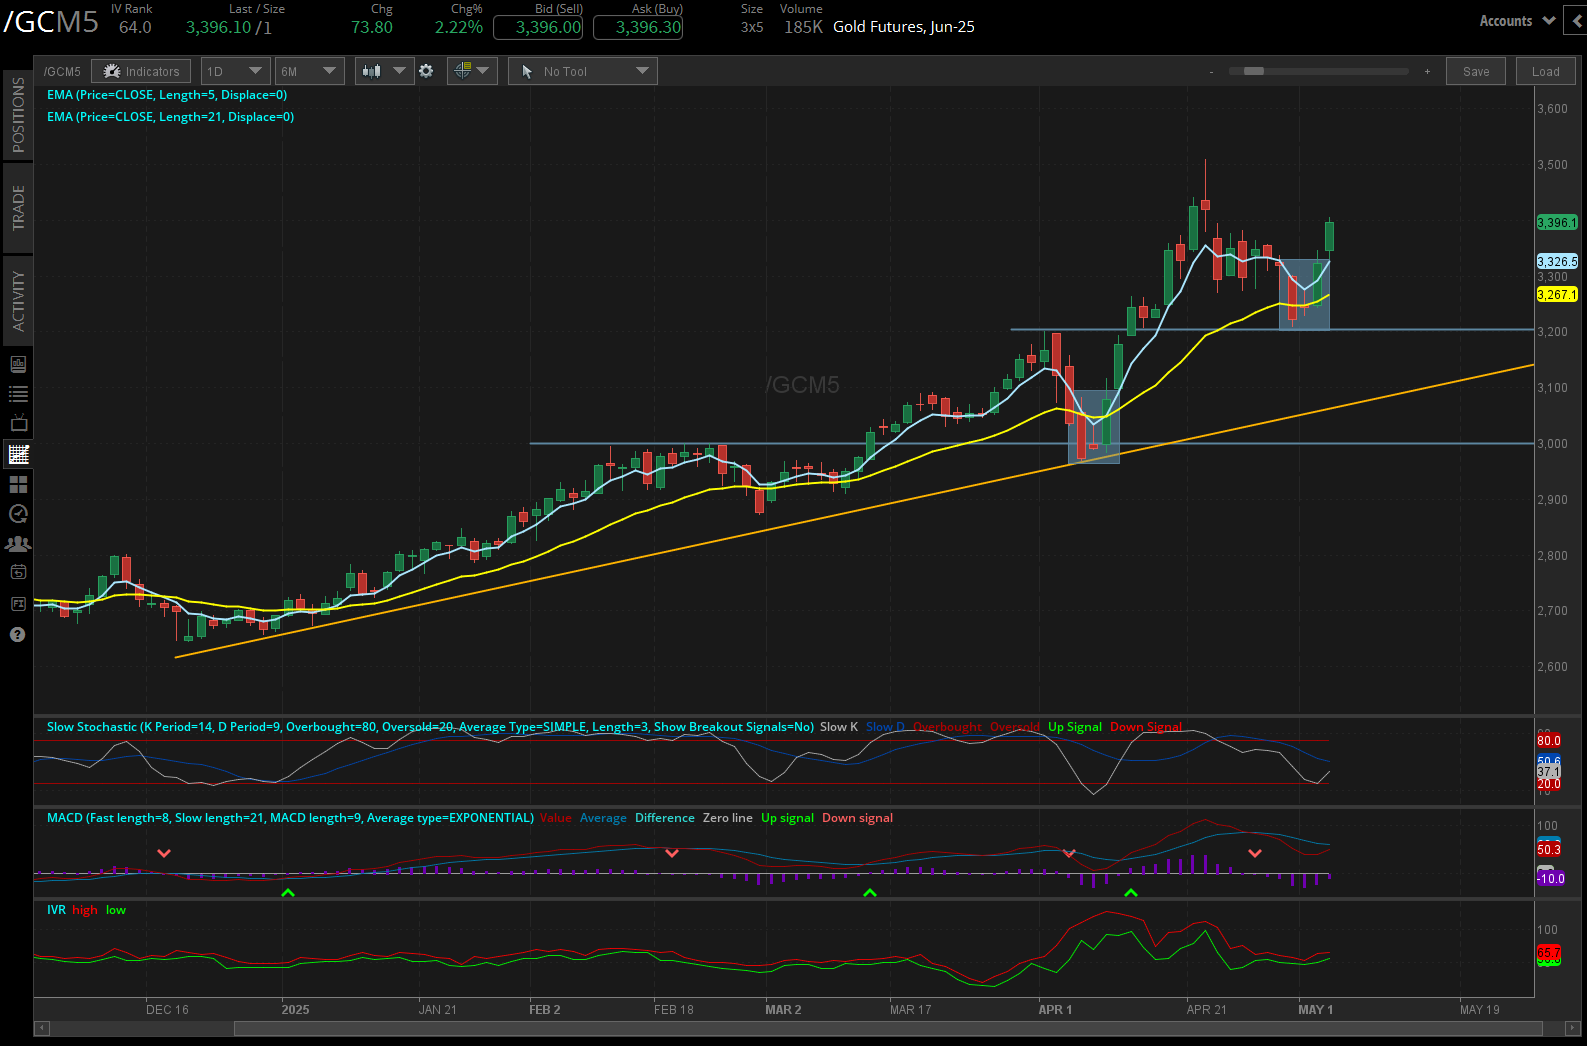The image size is (1587, 1046).
Task: Open the Indicators panel button
Action: (x=141, y=71)
